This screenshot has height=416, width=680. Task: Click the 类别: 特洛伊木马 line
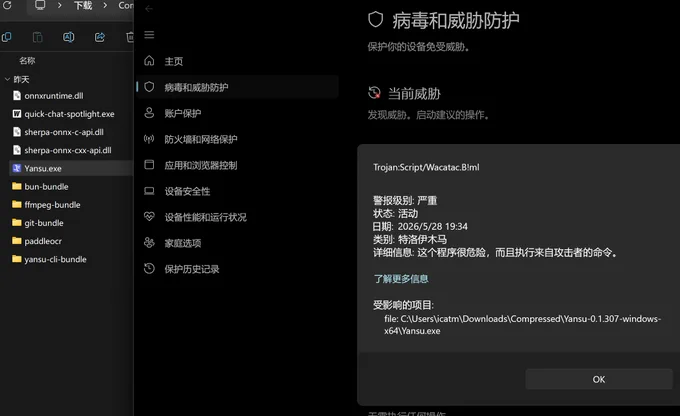click(x=410, y=239)
